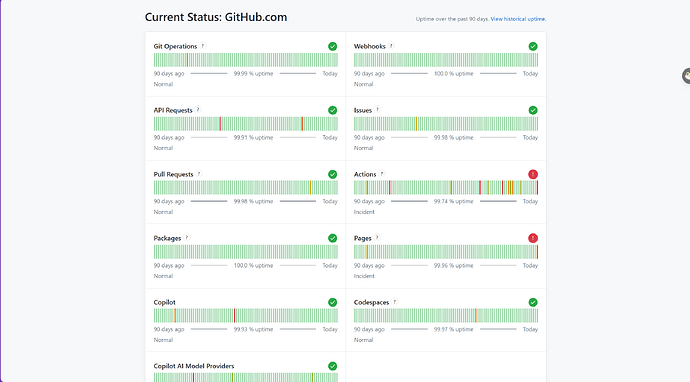Click the help icon next to Issues
Screen dimensions: 690x382
[x=378, y=110]
